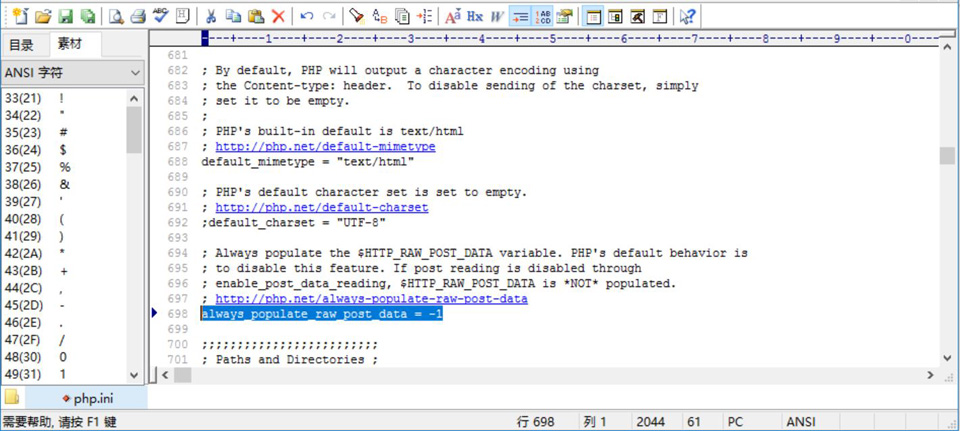Select the 49(31) 1 entry
This screenshot has width=960, height=431.
(64, 374)
